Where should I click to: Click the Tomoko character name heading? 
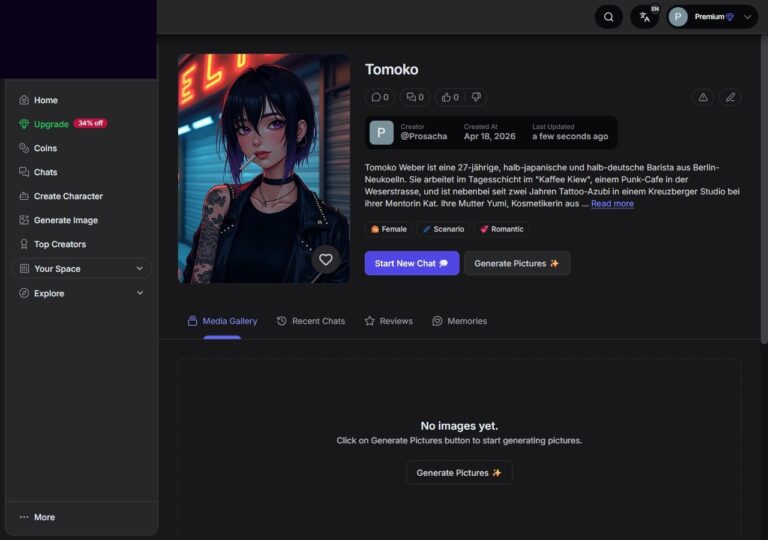click(x=391, y=70)
